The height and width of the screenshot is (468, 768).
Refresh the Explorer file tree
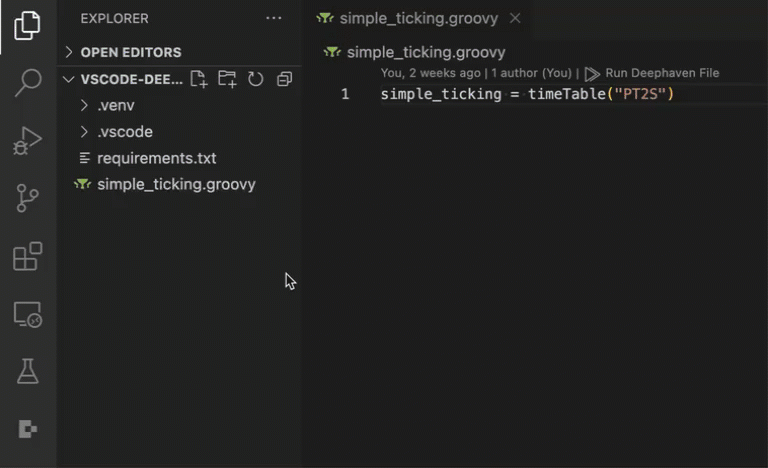click(256, 79)
